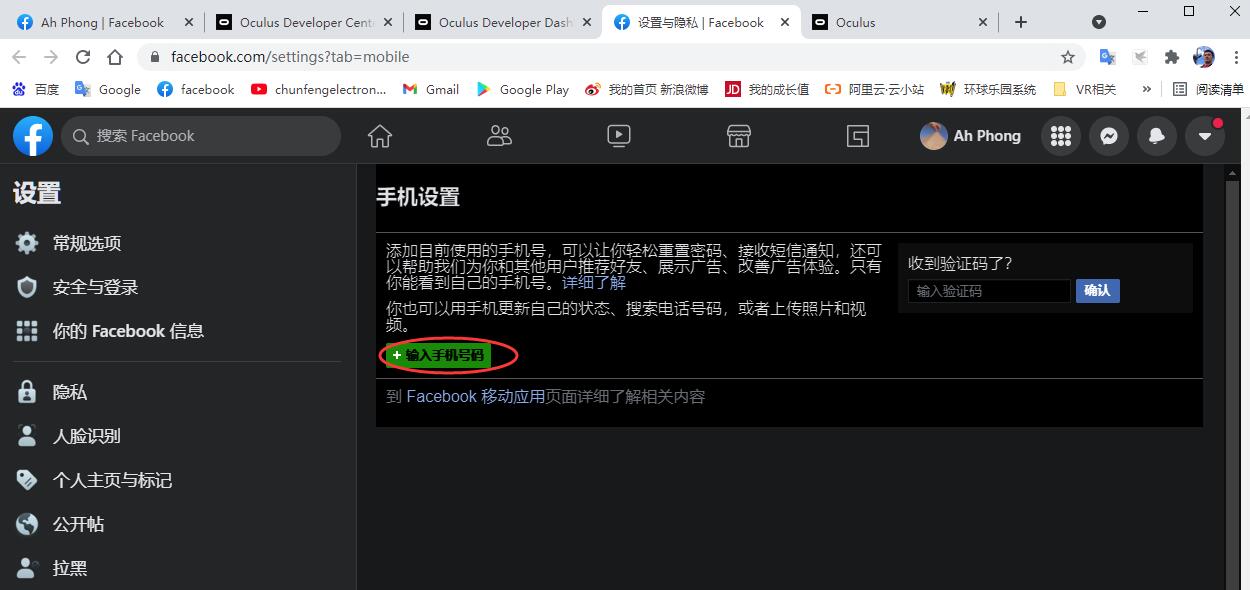Expand the bookmarks overflow chevron
The image size is (1250, 590).
click(1146, 89)
